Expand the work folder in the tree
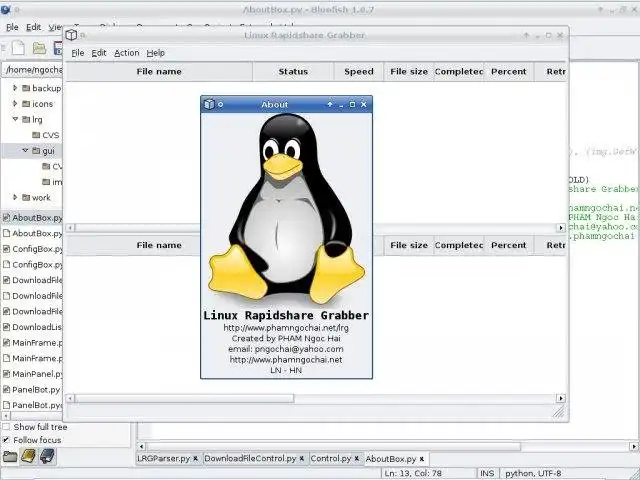 tap(15, 198)
